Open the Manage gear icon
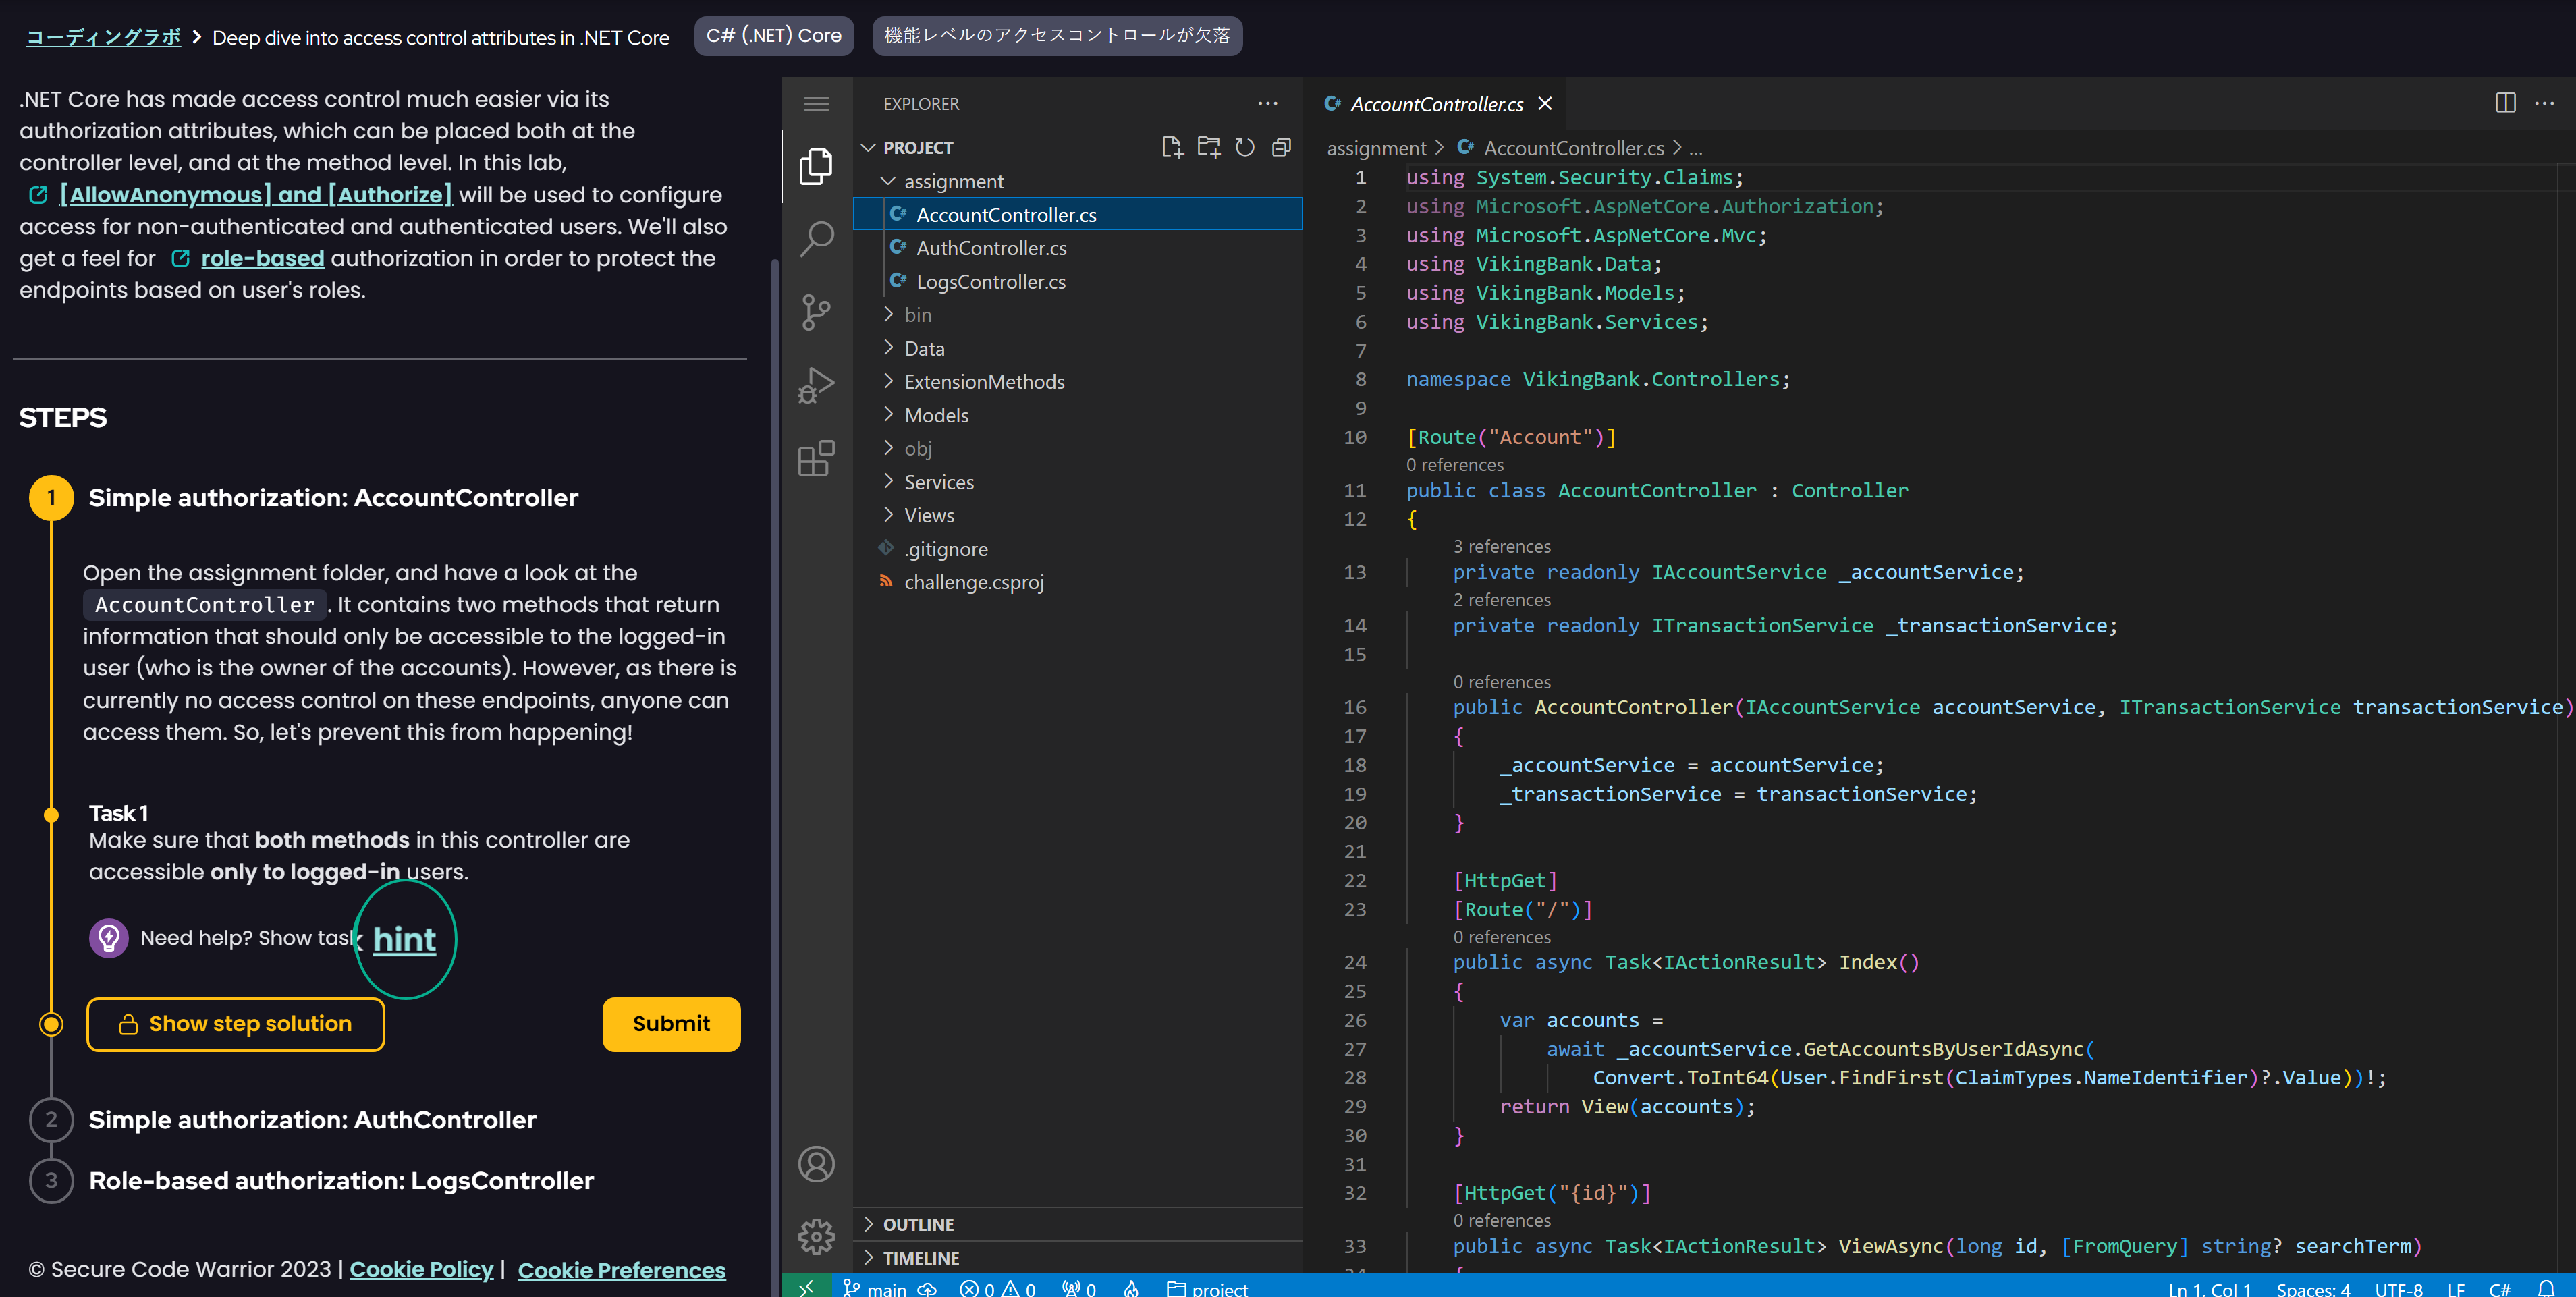The image size is (2576, 1297). click(816, 1237)
